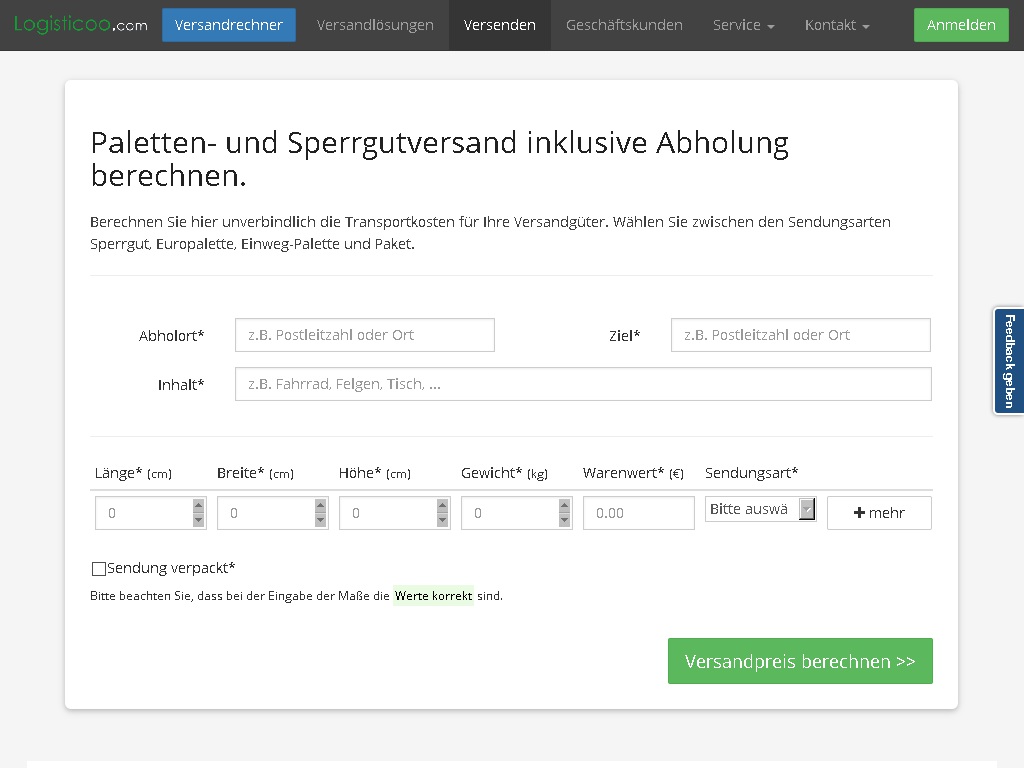This screenshot has height=768, width=1024.
Task: Expand the Service menu
Action: 743,25
